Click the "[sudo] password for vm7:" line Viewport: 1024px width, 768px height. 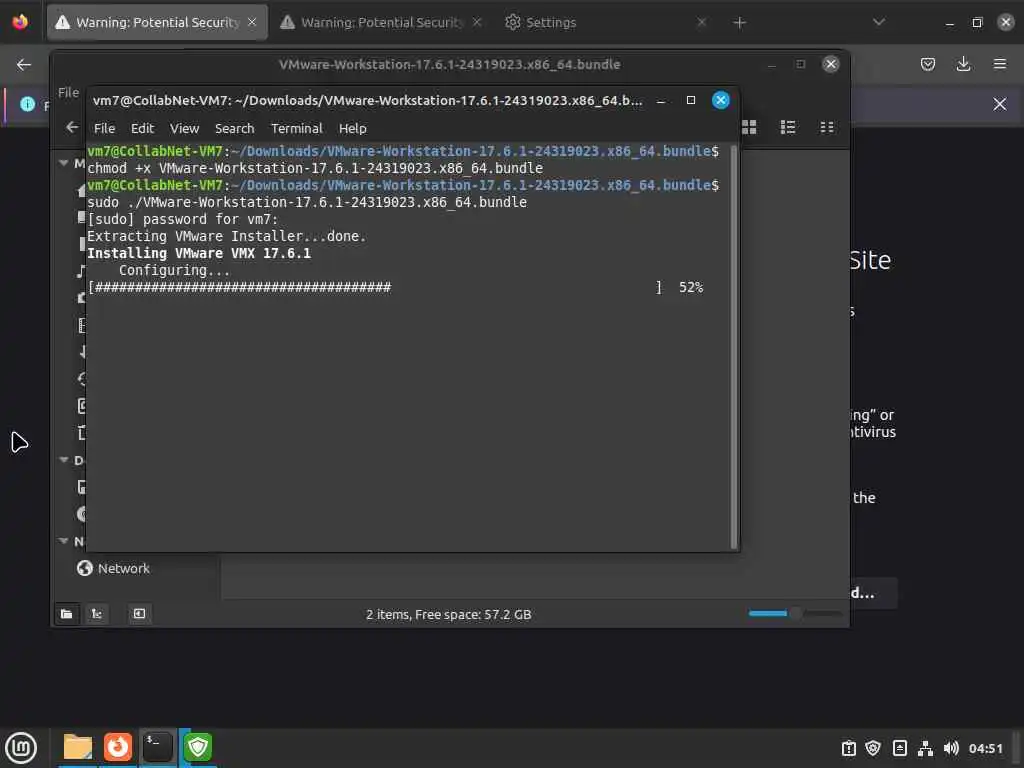pos(183,219)
